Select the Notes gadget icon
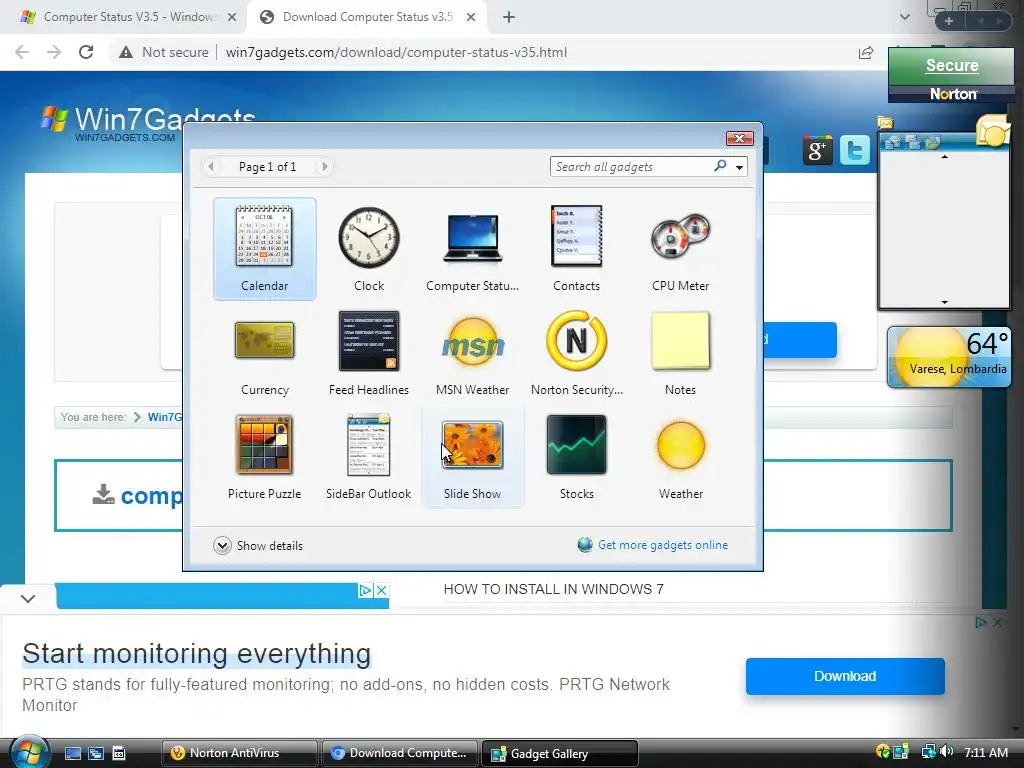 [x=680, y=340]
